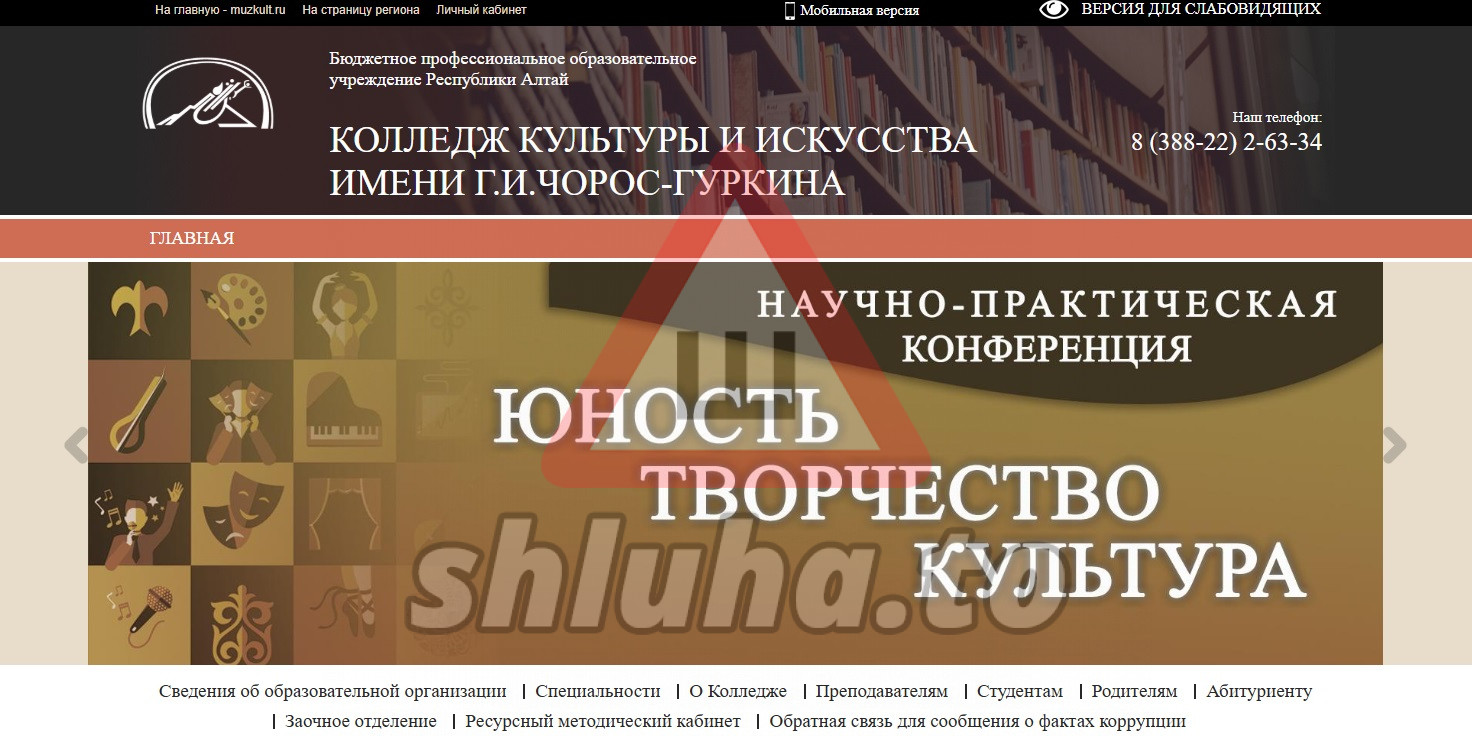Viewport: 1472px width, 736px height.
Task: Open 'Заочное отделение' page
Action: coord(360,721)
